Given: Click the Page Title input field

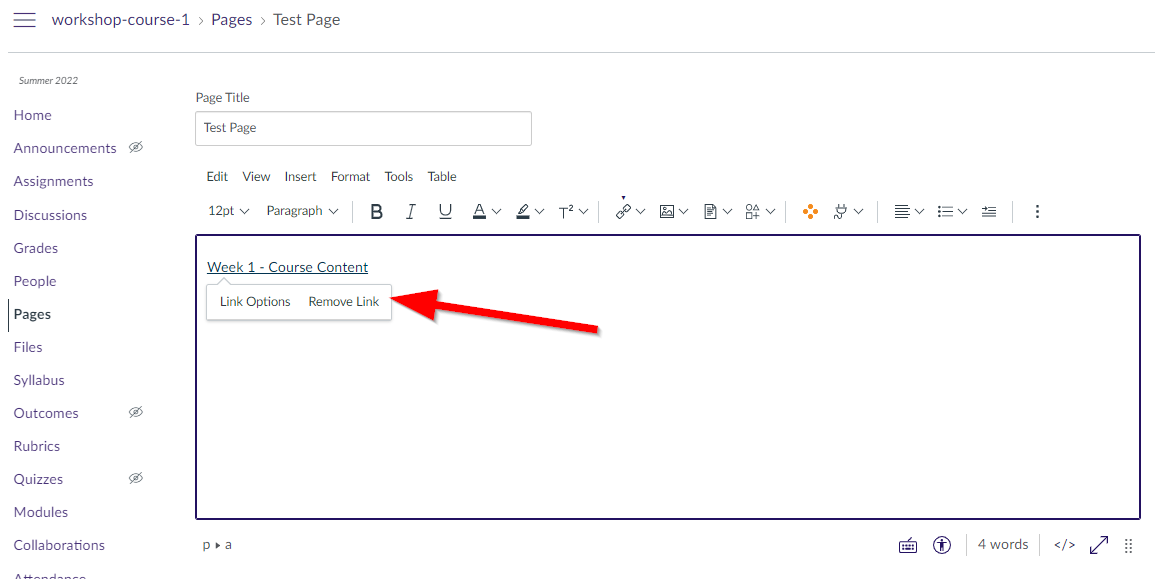Looking at the screenshot, I should click(x=364, y=128).
